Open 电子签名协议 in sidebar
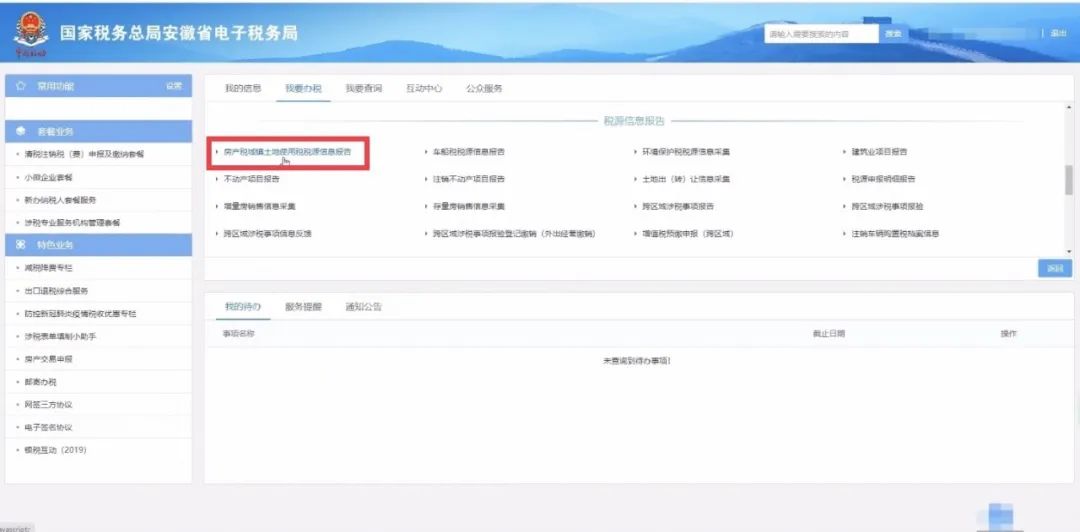Image resolution: width=1080 pixels, height=532 pixels. coord(48,427)
